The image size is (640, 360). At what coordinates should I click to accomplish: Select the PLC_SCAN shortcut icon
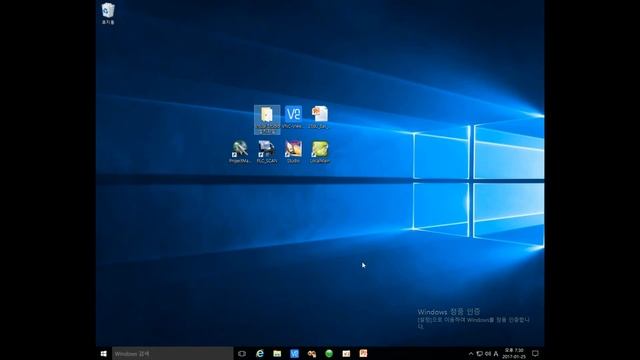(267, 152)
